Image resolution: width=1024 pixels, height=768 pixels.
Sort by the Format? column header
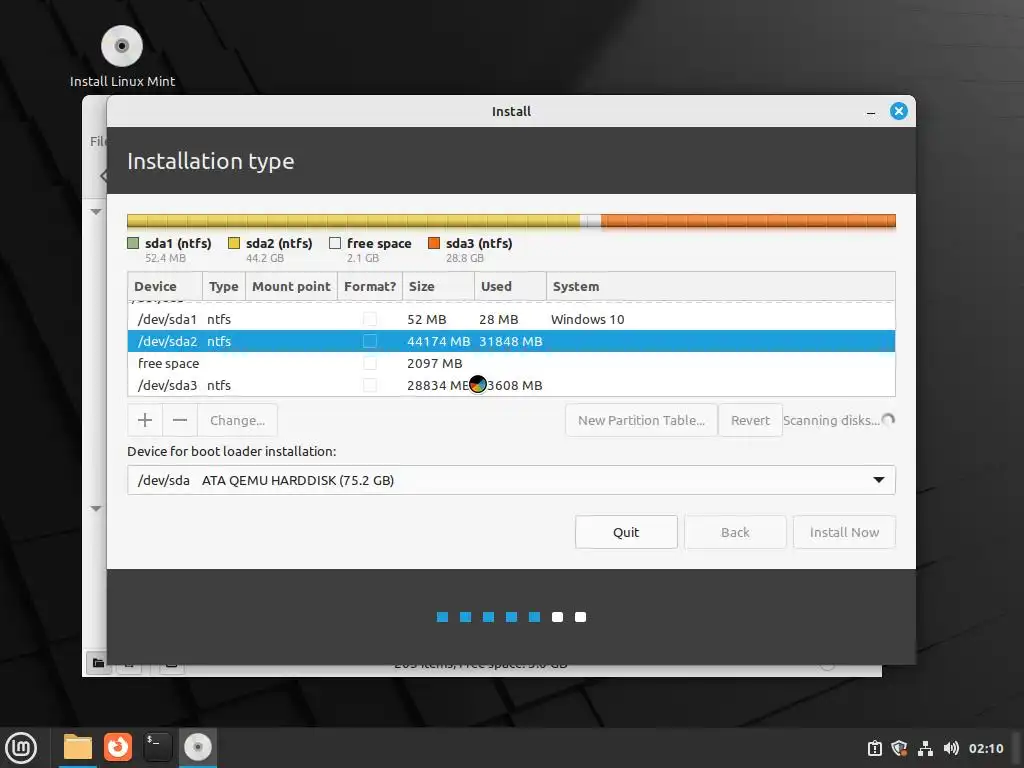coord(370,286)
